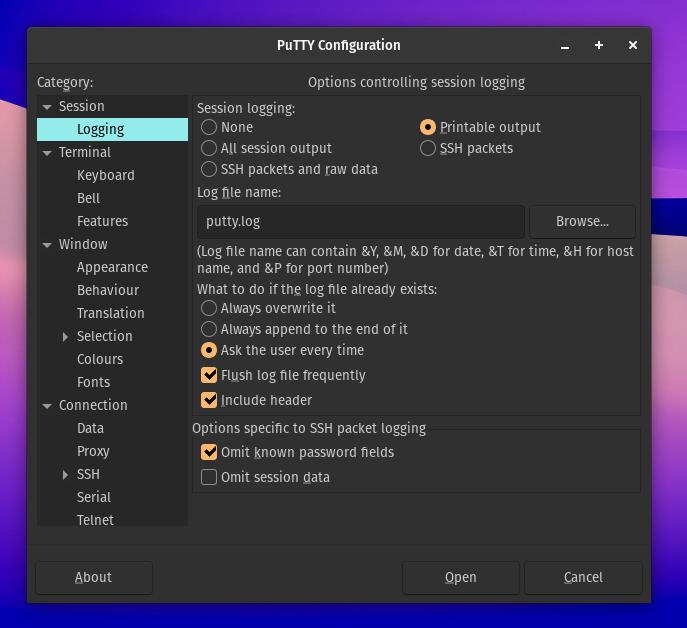Viewport: 687px width, 628px height.
Task: Collapse the Session tree arrow
Action: (x=47, y=106)
